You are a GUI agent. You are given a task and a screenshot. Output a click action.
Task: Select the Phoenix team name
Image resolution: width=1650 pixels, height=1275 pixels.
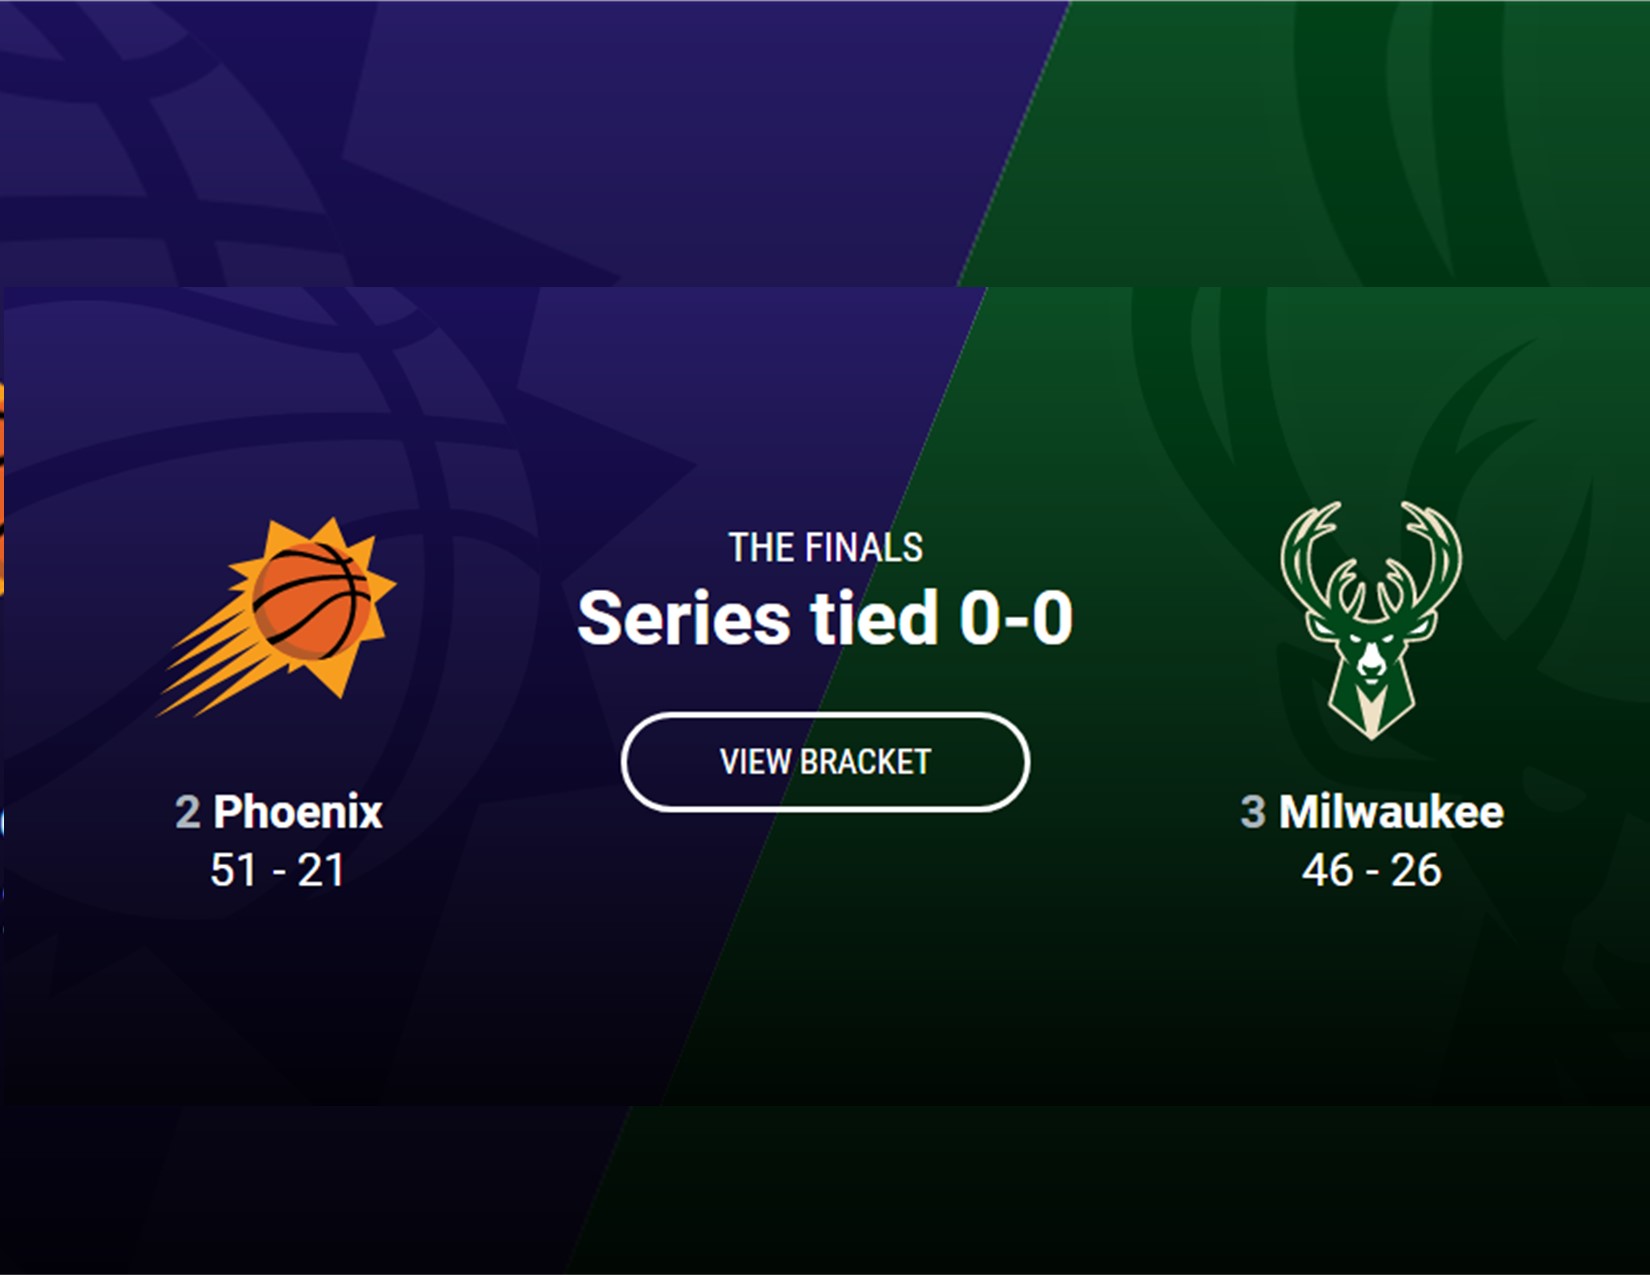pyautogui.click(x=298, y=811)
